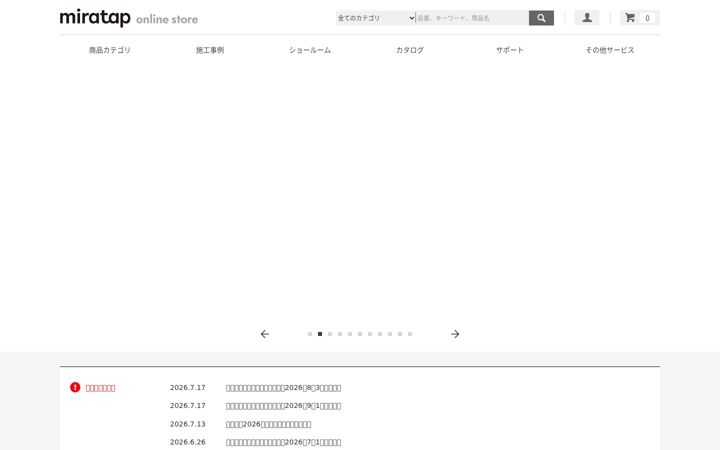Open the 全てのカテゴリ category dropdown
The height and width of the screenshot is (450, 720).
(376, 18)
